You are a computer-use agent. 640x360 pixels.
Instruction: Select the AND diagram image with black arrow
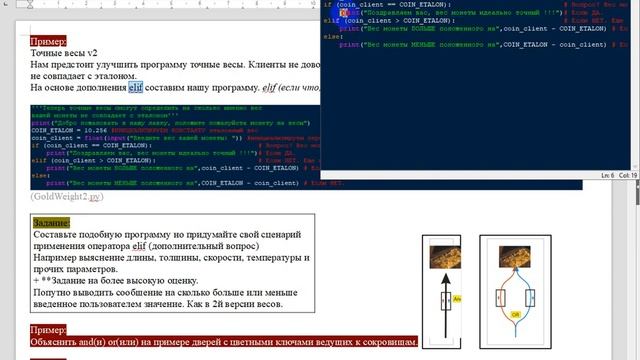[x=442, y=291]
